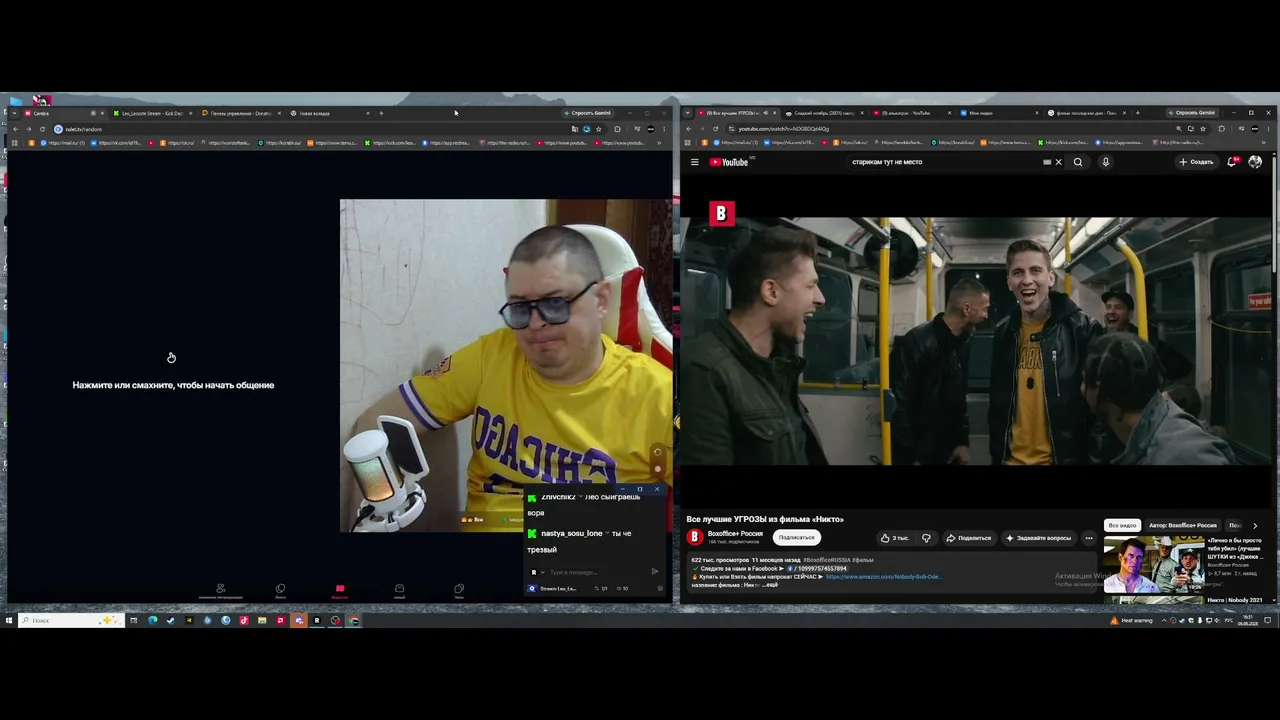Expand the tab search in the YouTube window
Image resolution: width=1280 pixels, height=720 pixels.
688,113
